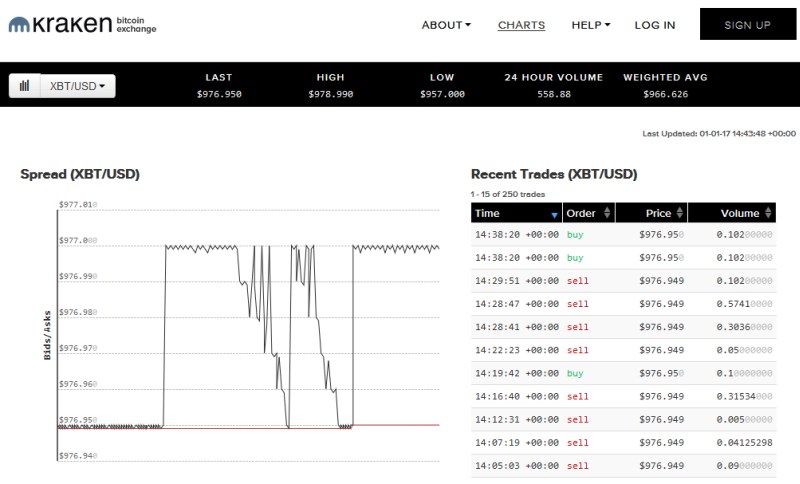800x484 pixels.
Task: Sort trades using Order column arrows
Action: point(606,213)
